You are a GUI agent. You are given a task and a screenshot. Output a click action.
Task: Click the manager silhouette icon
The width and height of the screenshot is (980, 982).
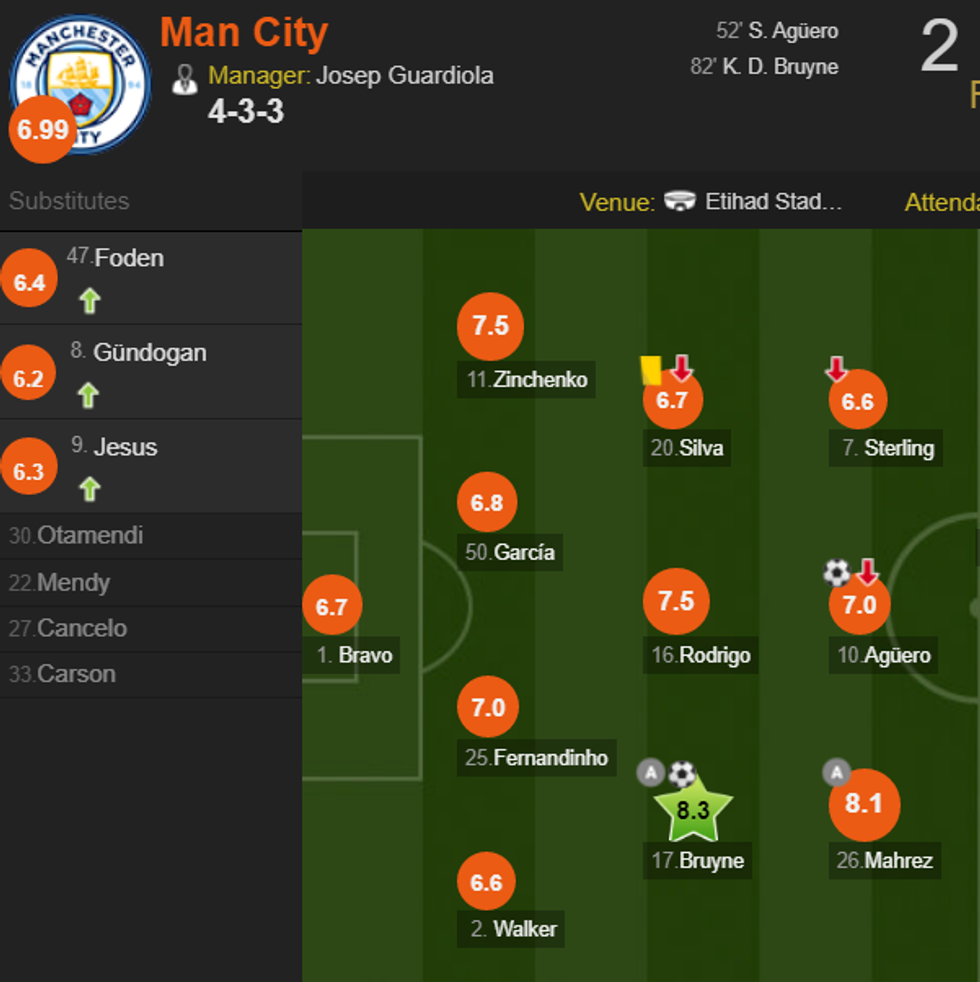point(185,79)
